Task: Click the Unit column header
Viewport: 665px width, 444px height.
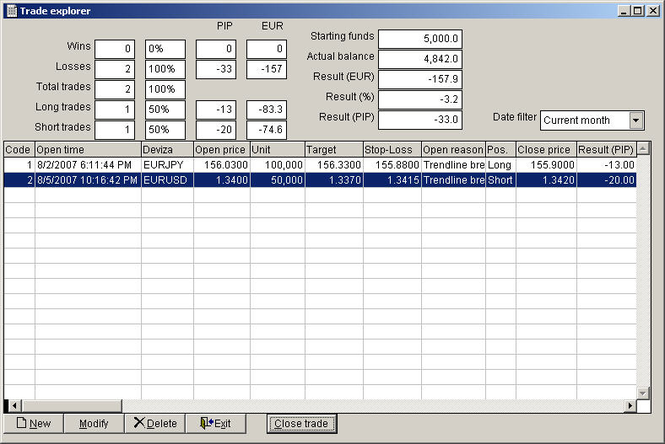Action: tap(277, 150)
